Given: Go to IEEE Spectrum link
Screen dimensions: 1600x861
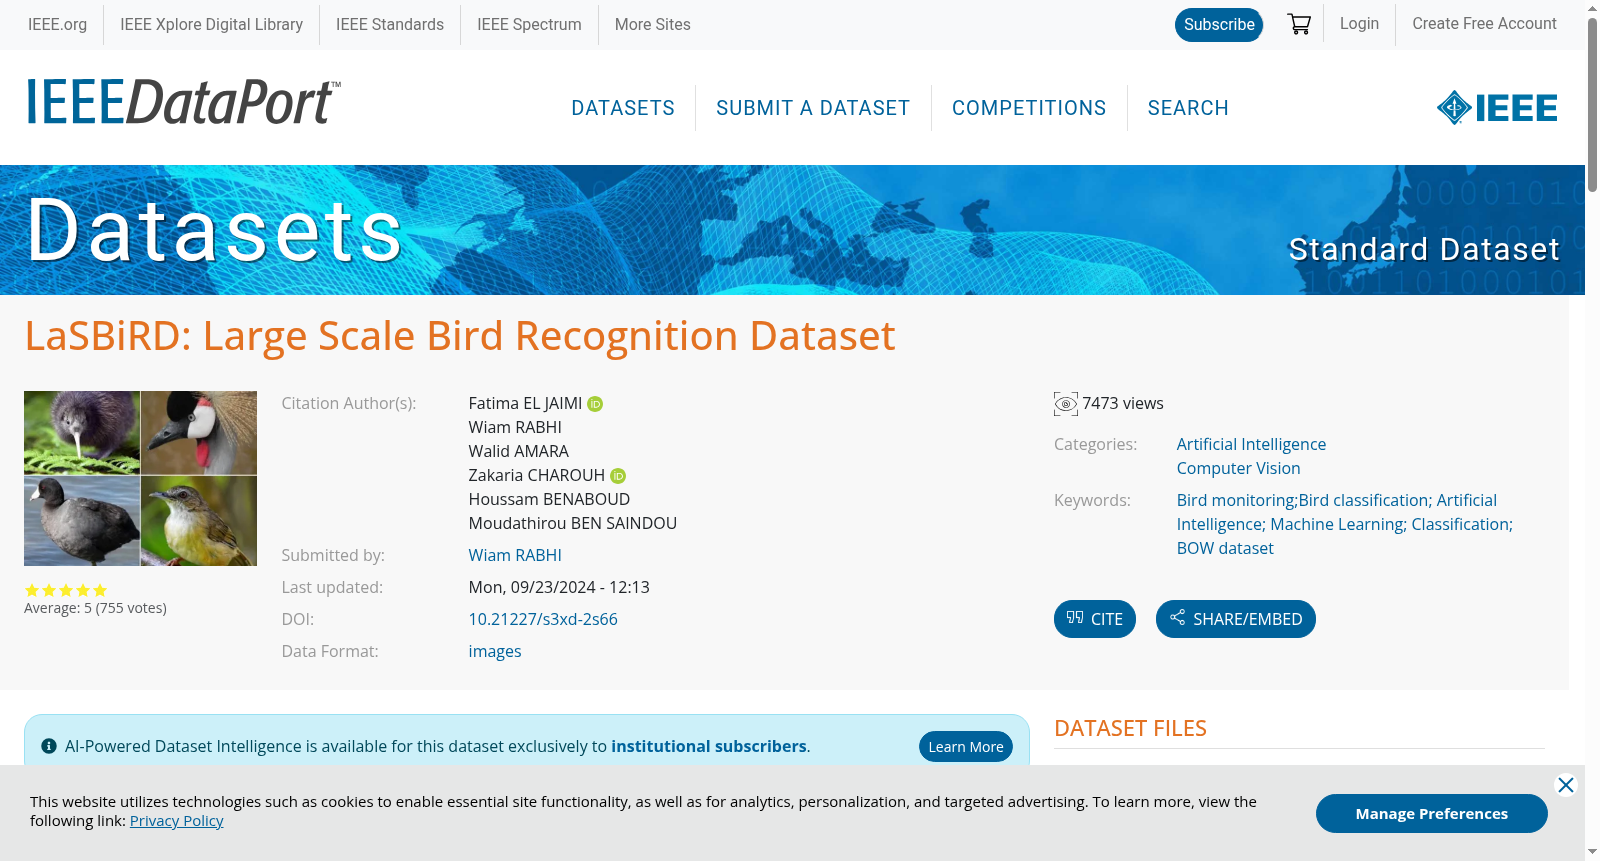Looking at the screenshot, I should [529, 24].
